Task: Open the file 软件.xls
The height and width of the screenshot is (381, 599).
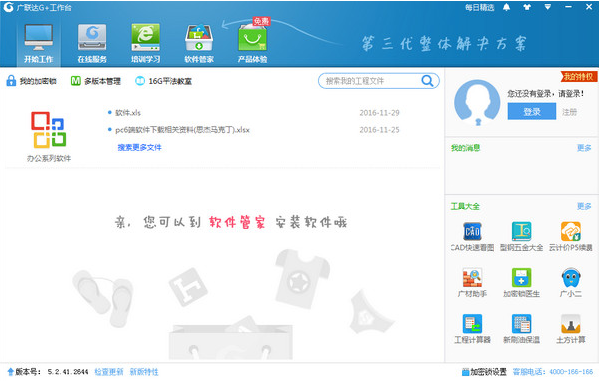Action: click(128, 113)
